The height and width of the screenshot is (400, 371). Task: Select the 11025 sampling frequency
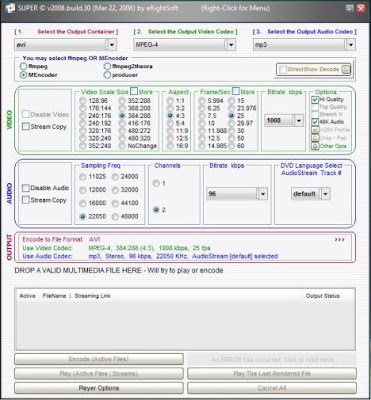pos(83,177)
